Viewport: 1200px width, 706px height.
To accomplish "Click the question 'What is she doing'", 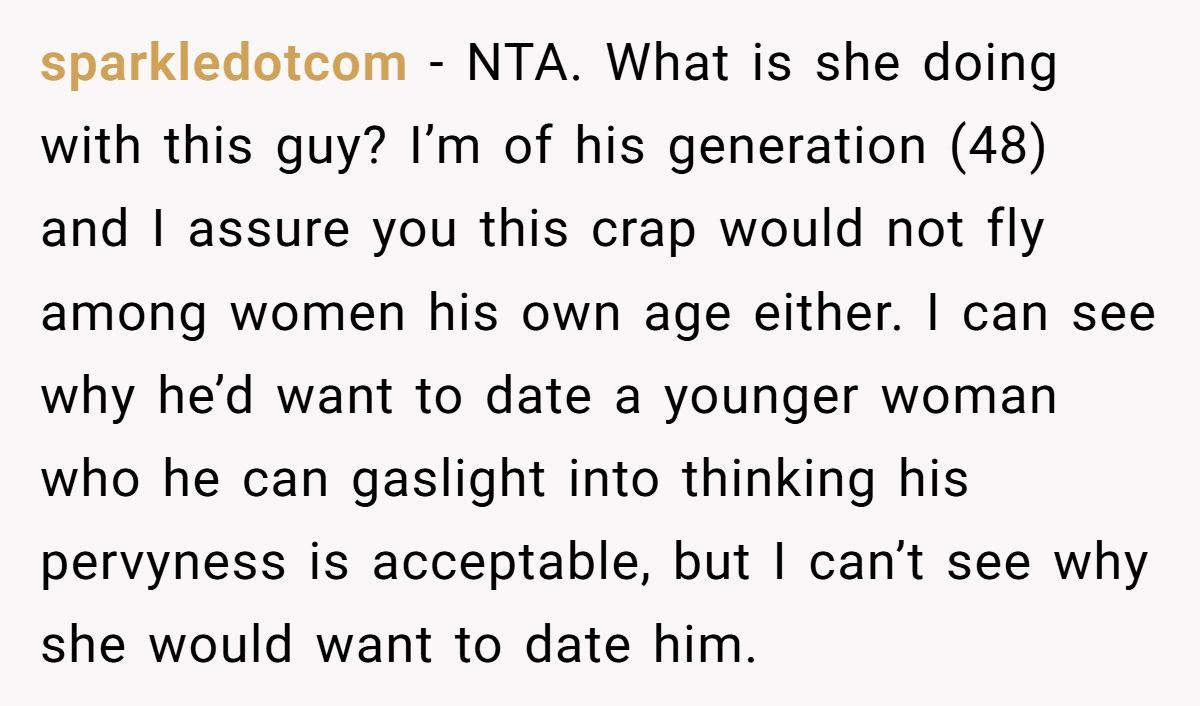I will [x=832, y=66].
